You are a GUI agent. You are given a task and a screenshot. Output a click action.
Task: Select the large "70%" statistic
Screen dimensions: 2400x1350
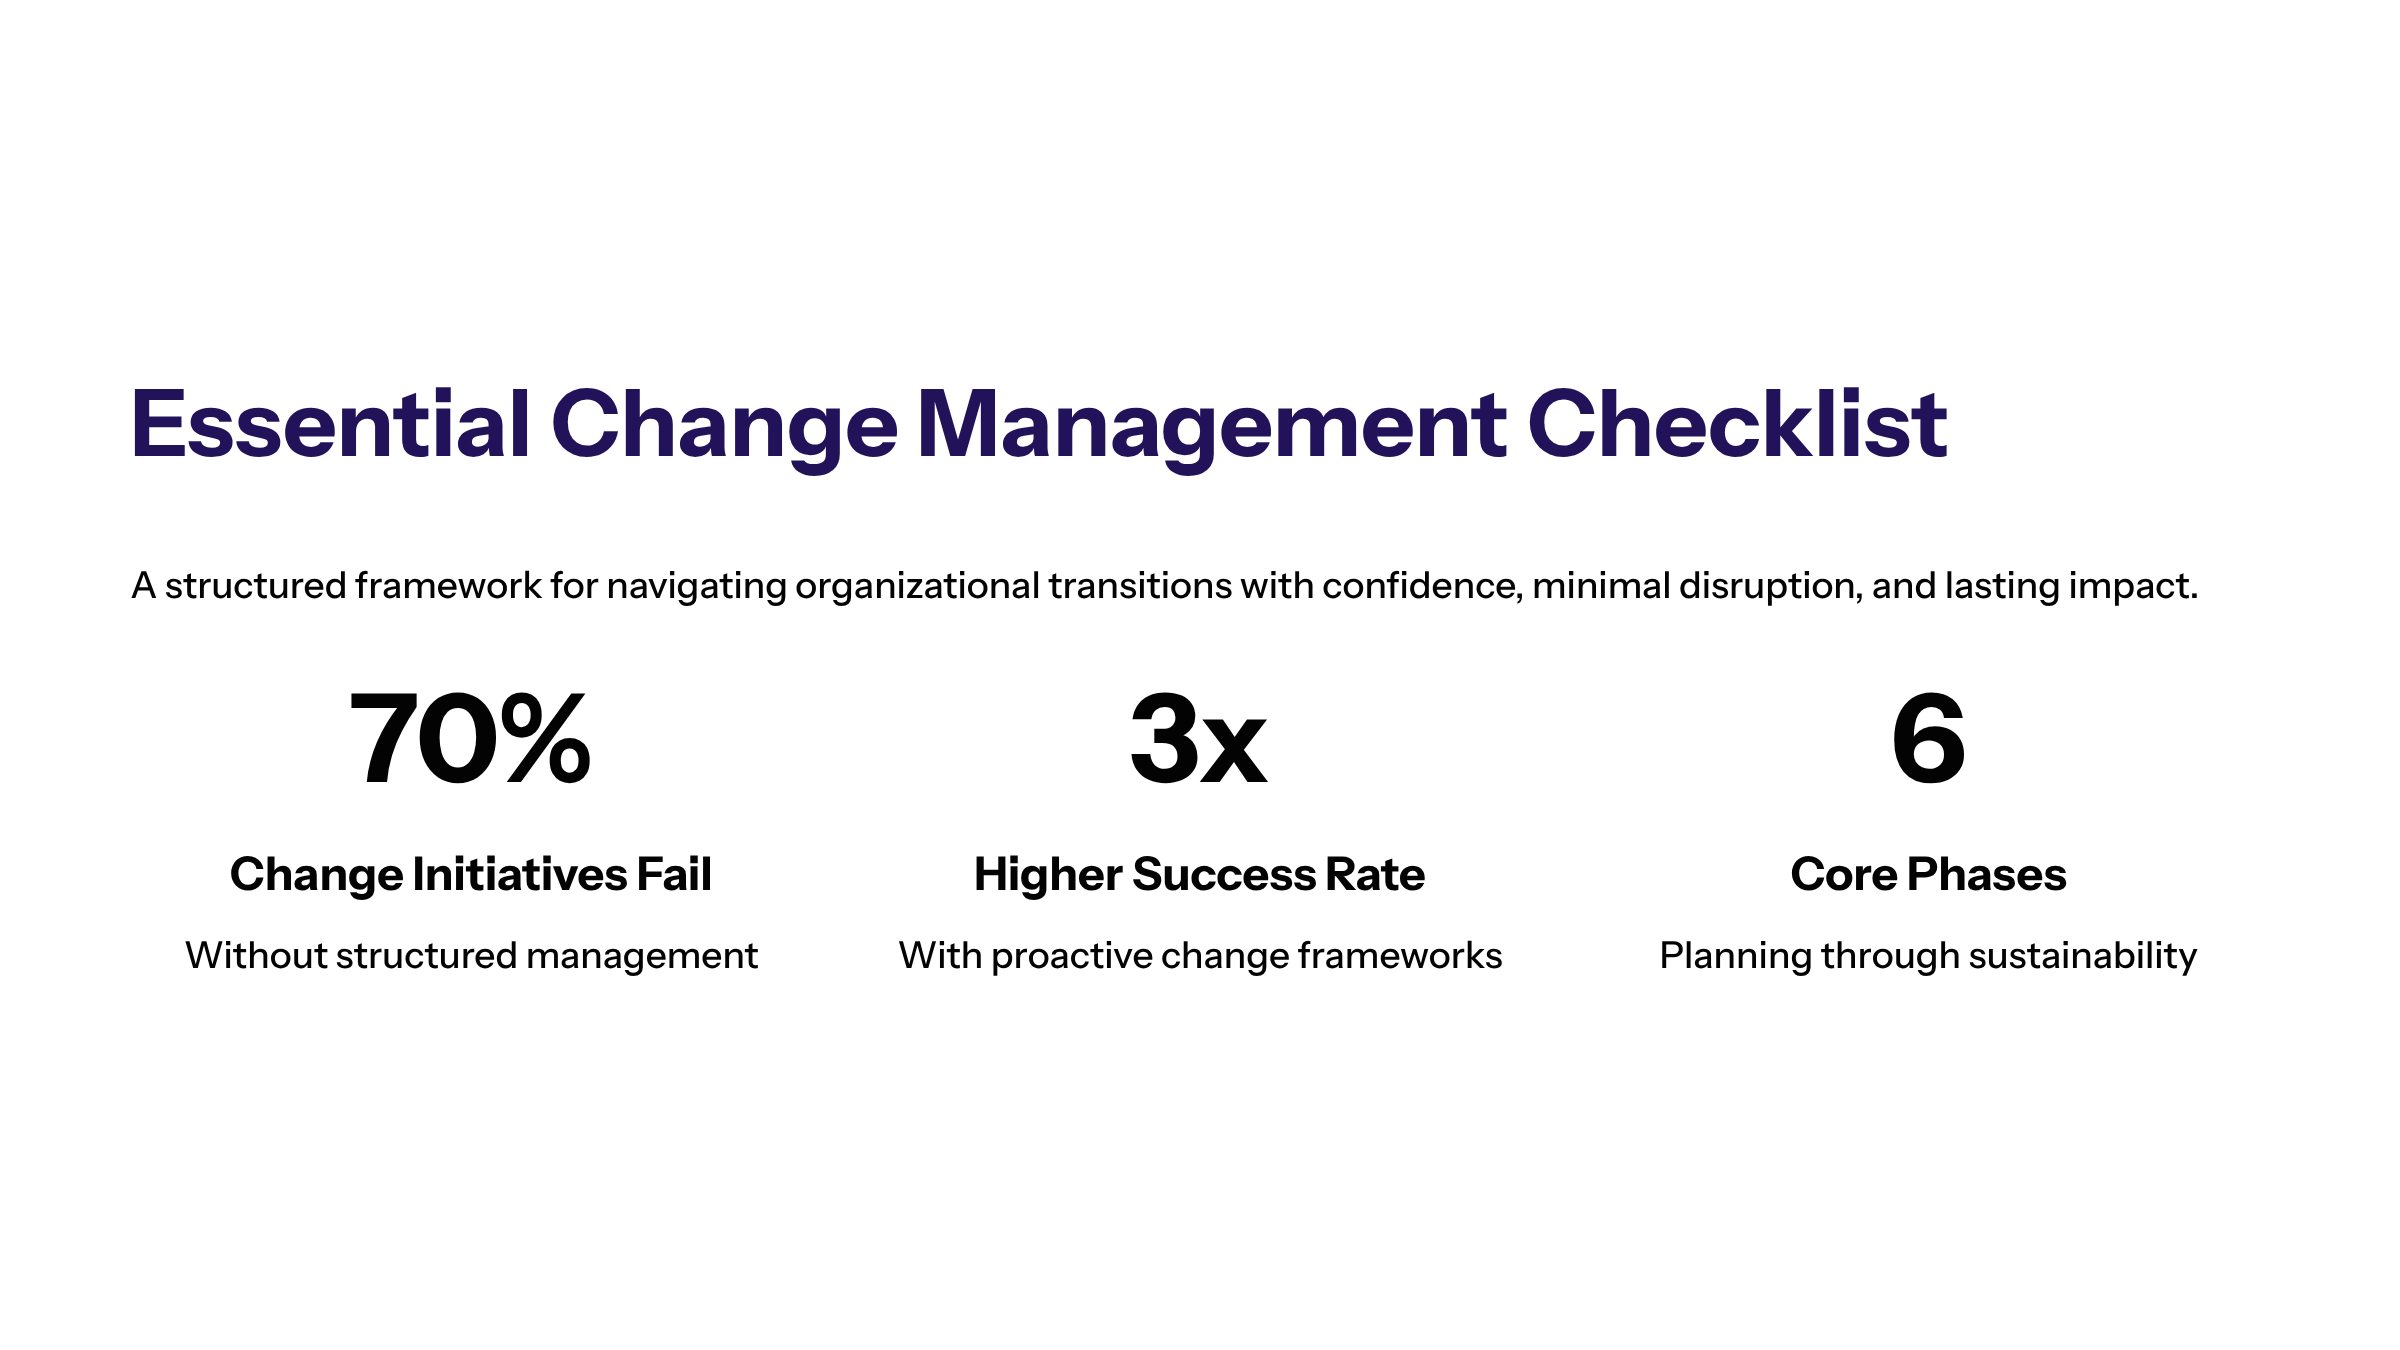[x=470, y=740]
